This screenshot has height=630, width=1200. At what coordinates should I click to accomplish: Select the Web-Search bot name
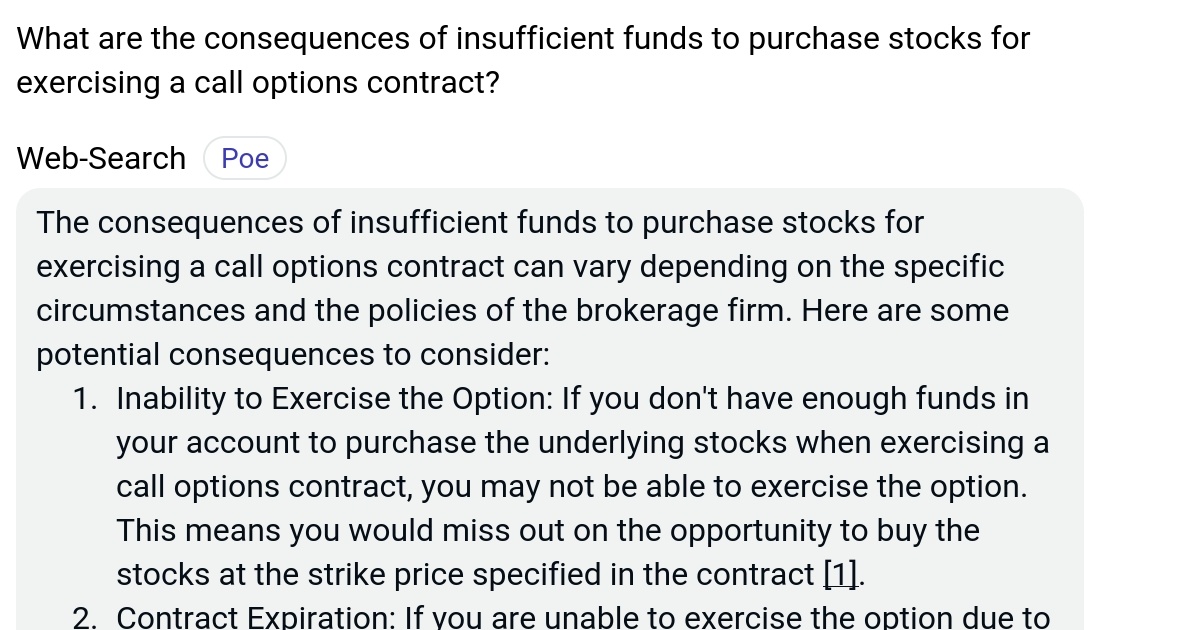pyautogui.click(x=100, y=157)
